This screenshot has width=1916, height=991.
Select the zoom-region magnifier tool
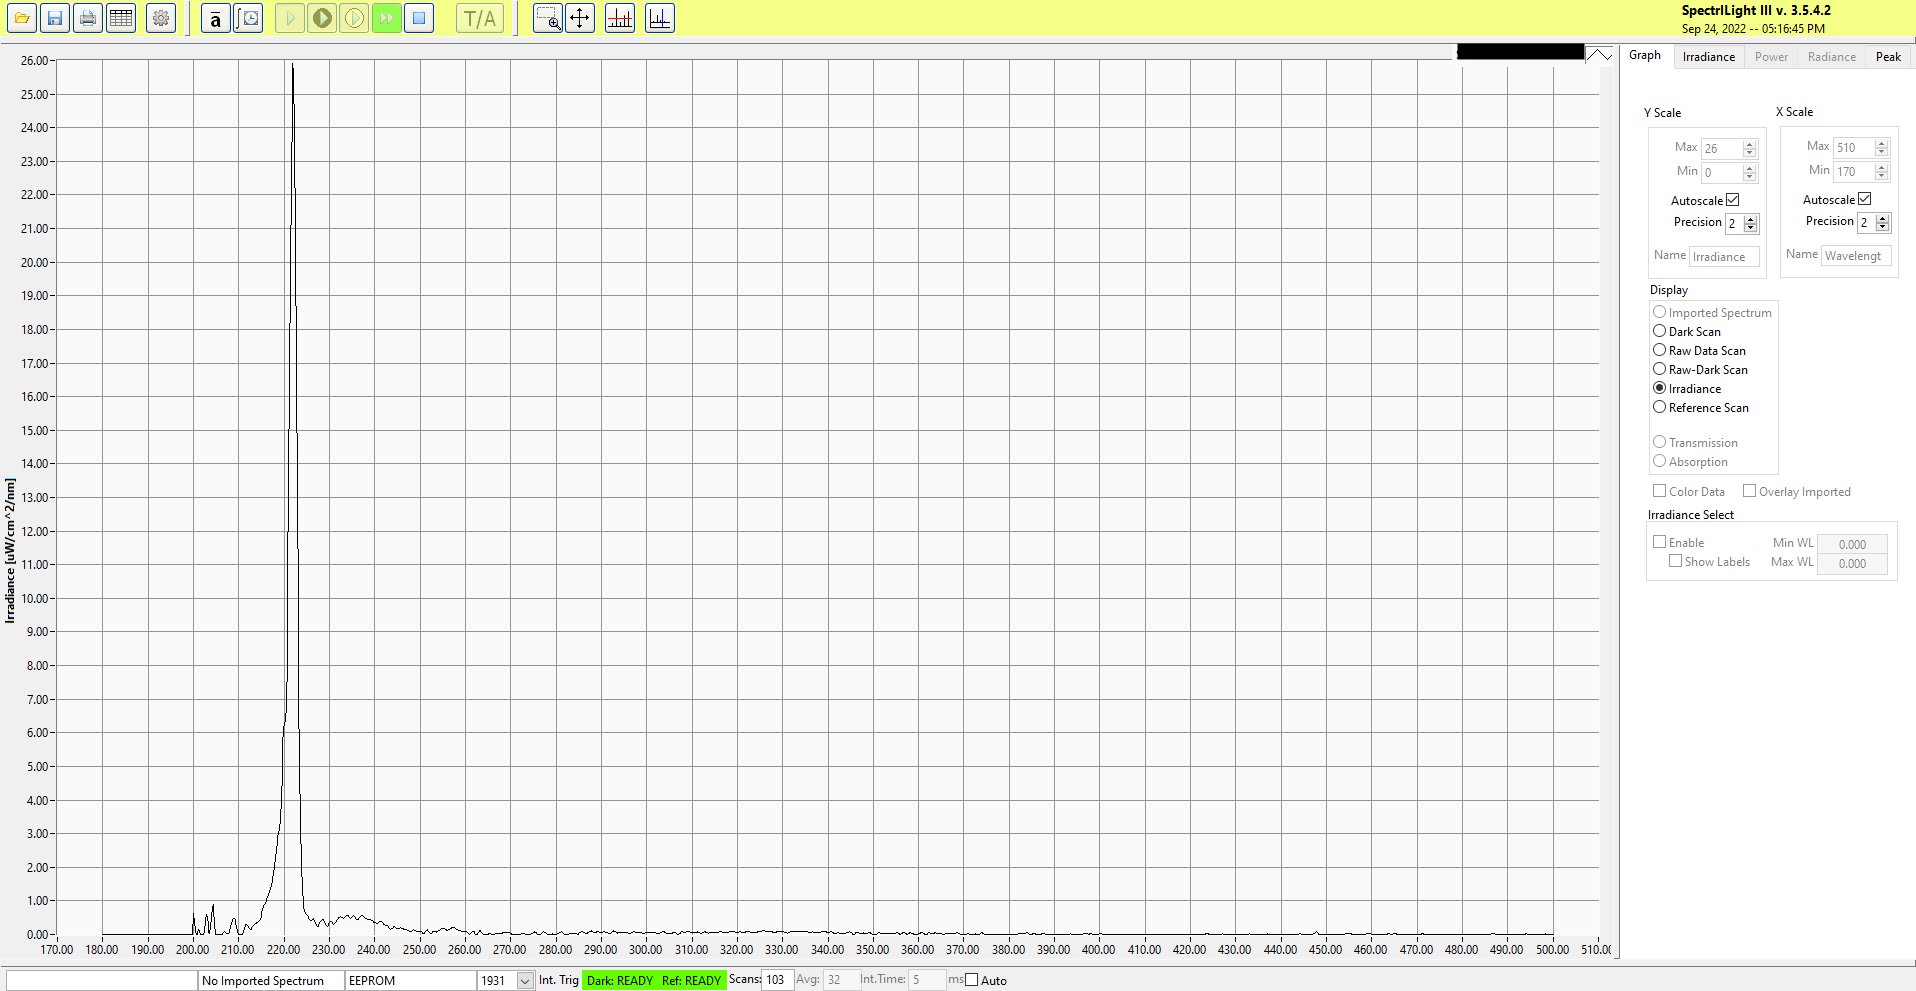coord(548,18)
